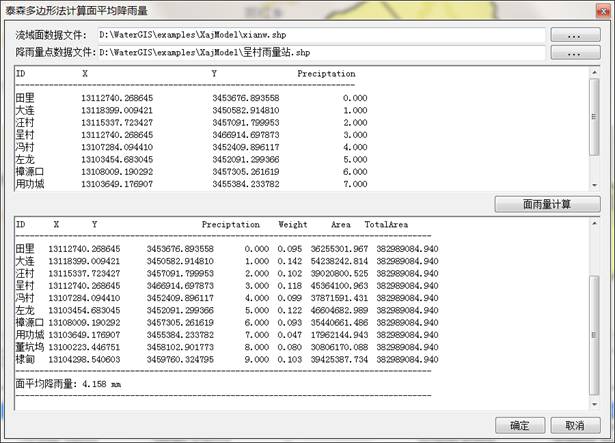Click precipitation value 7.000 in upper list
The height and width of the screenshot is (443, 615).
tap(355, 184)
